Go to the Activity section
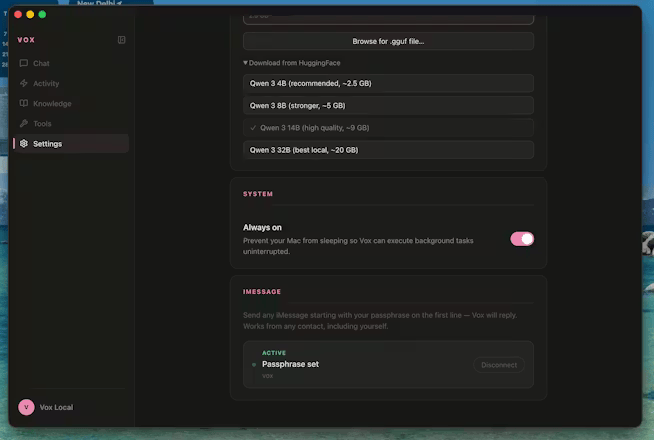 pos(71,83)
